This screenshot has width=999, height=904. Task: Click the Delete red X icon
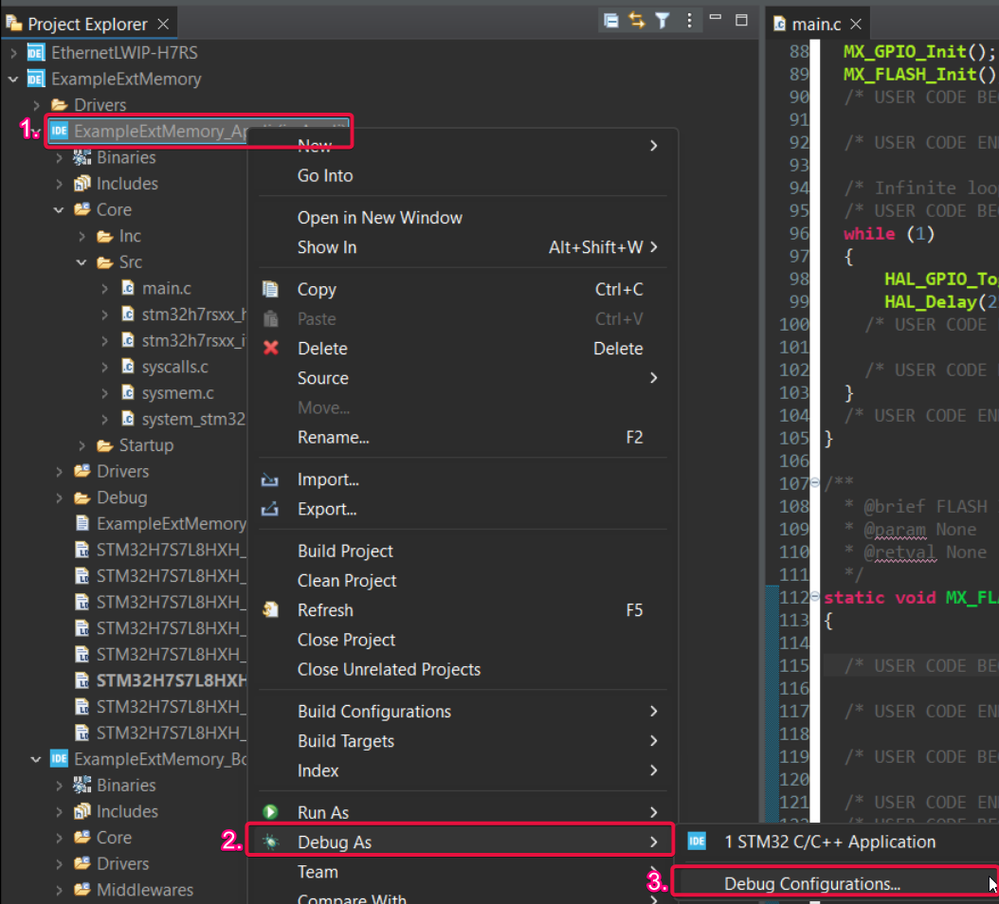[x=270, y=349]
